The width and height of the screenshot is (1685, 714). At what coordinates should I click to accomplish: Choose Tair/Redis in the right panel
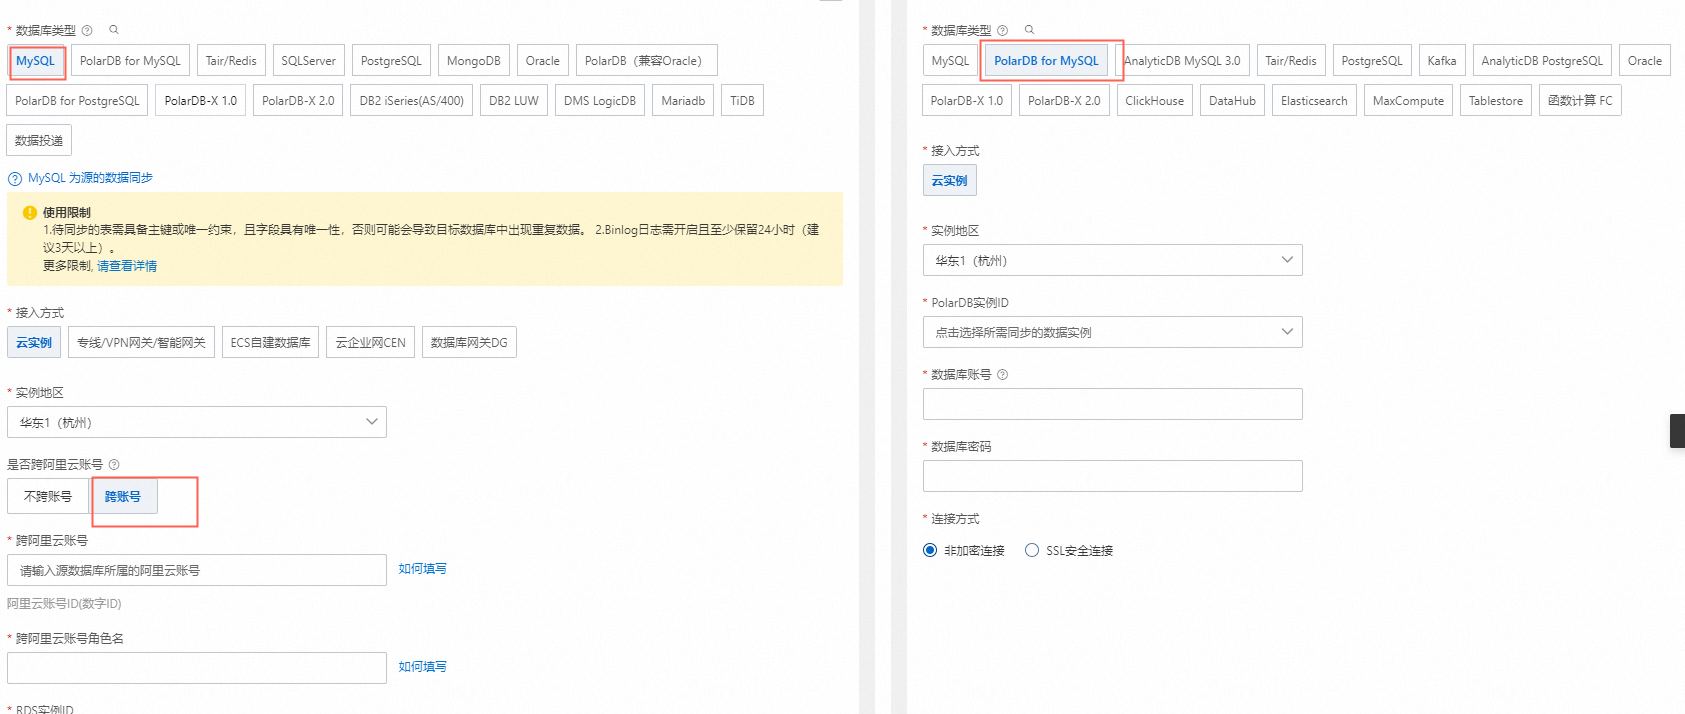(1291, 61)
